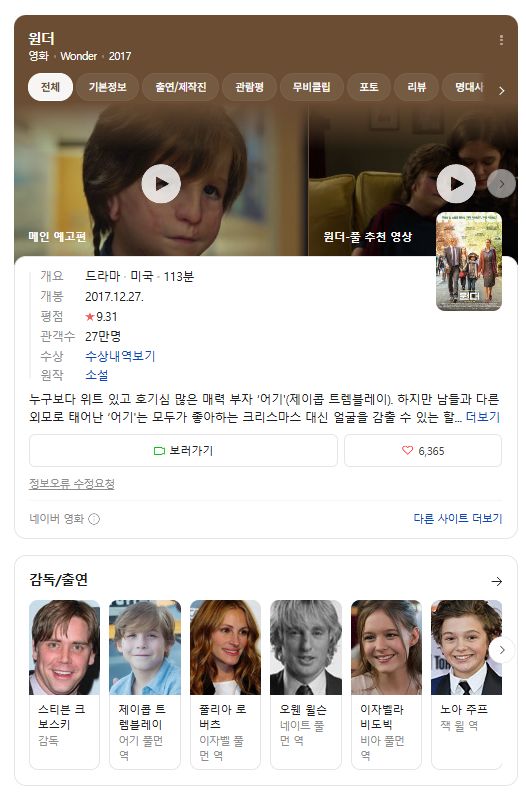The width and height of the screenshot is (526, 794).
Task: Click the 보러가기 watch button
Action: 183,450
